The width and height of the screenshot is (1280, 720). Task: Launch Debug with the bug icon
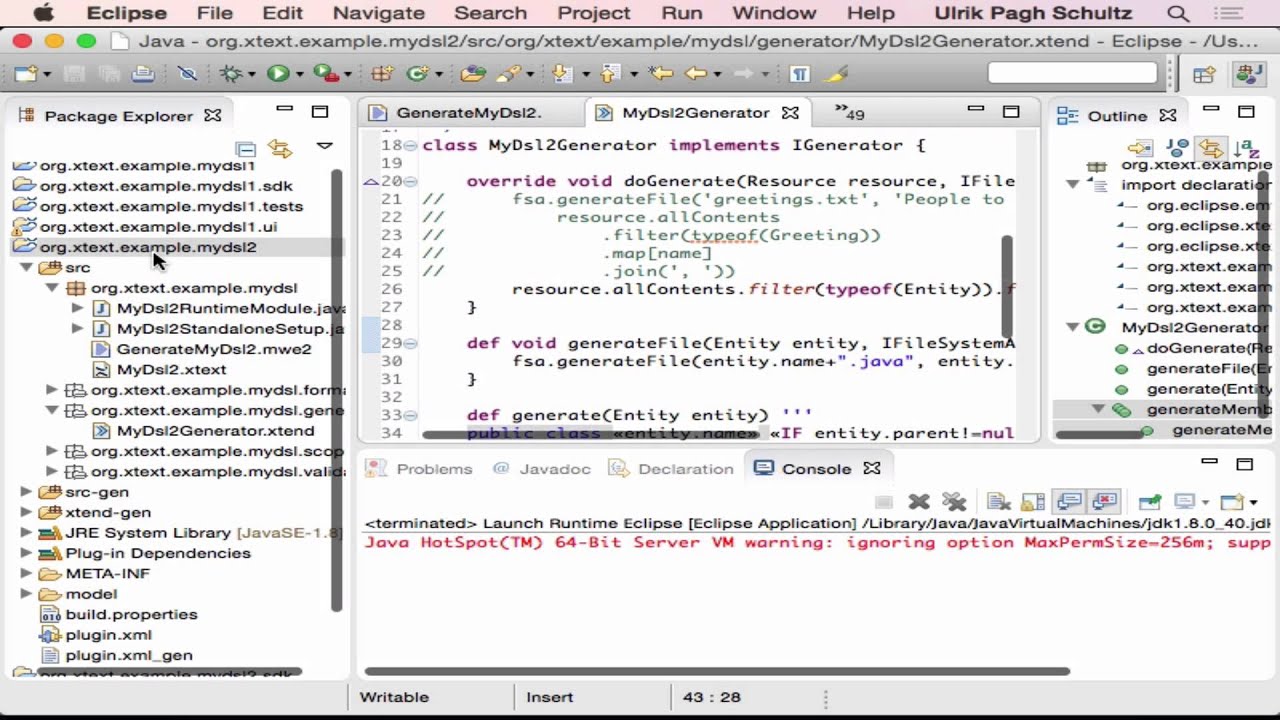click(x=231, y=74)
